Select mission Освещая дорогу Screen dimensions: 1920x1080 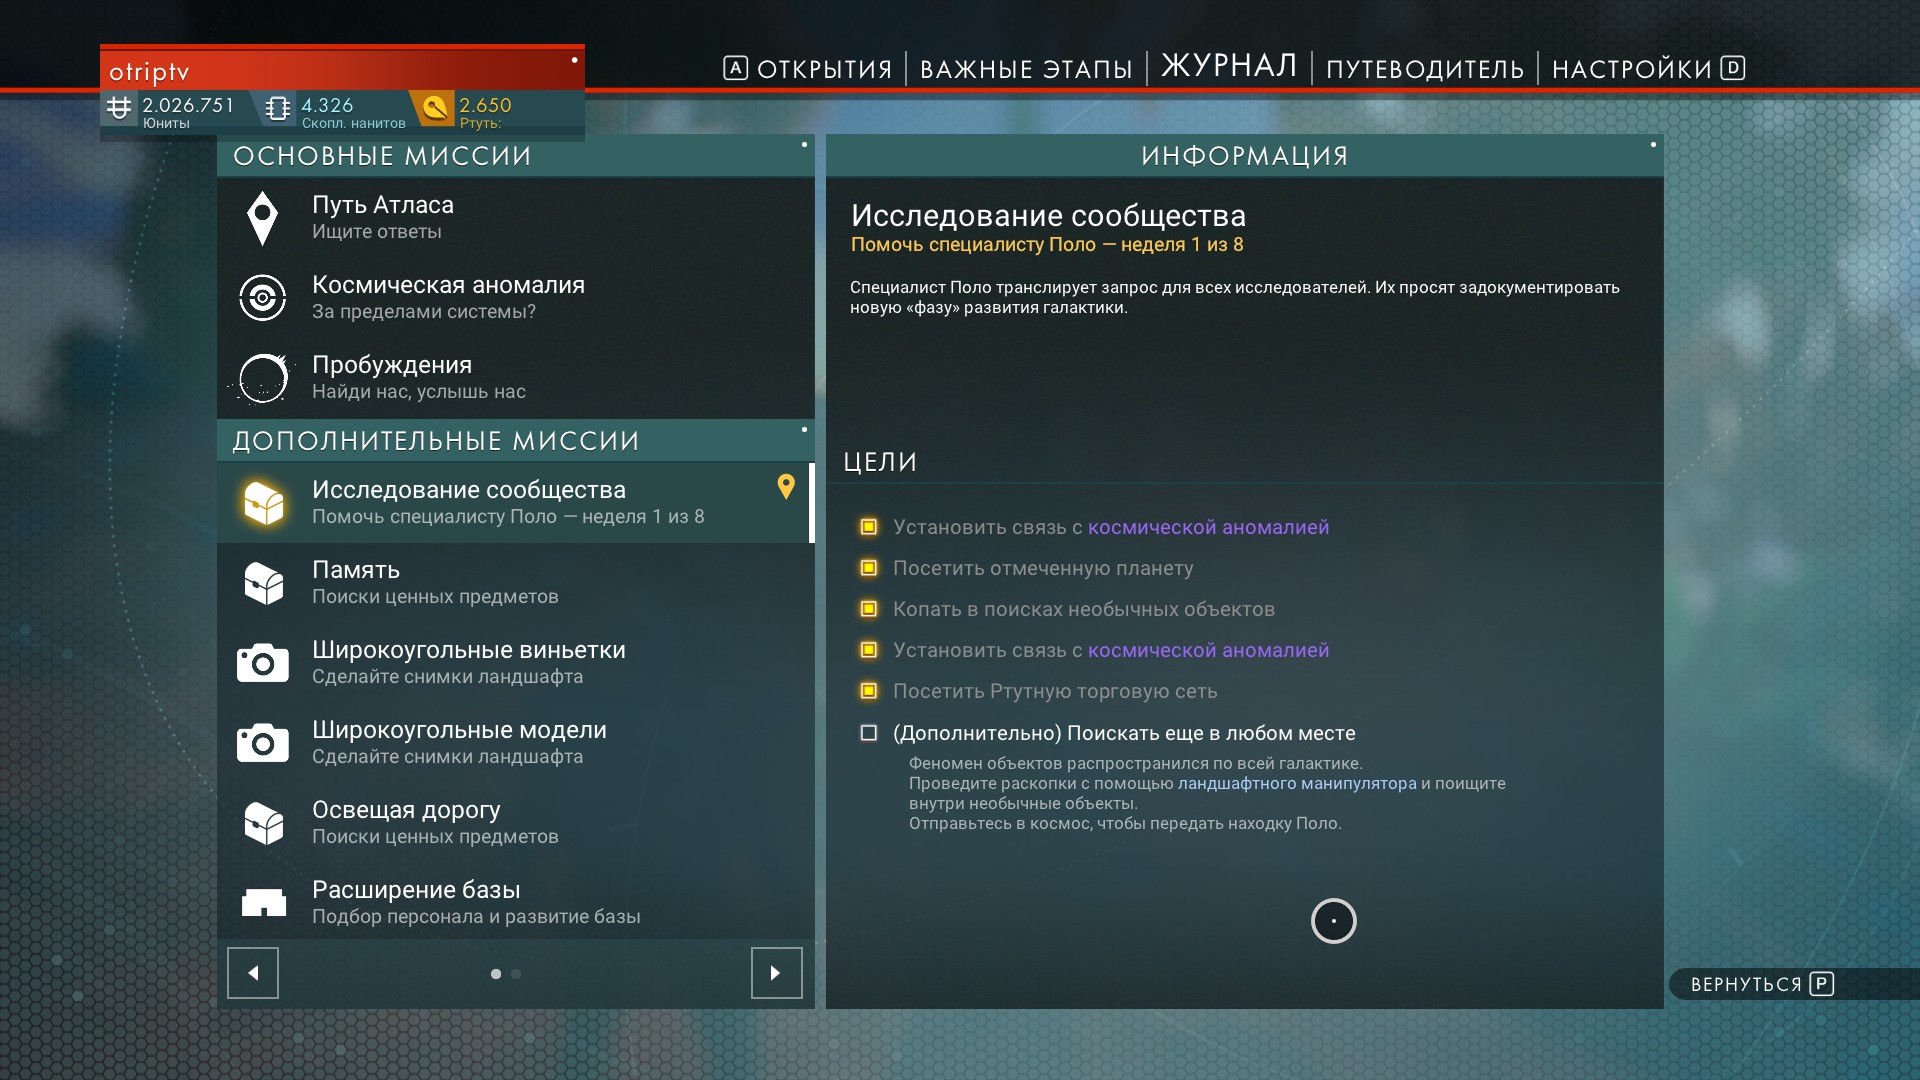[x=515, y=823]
